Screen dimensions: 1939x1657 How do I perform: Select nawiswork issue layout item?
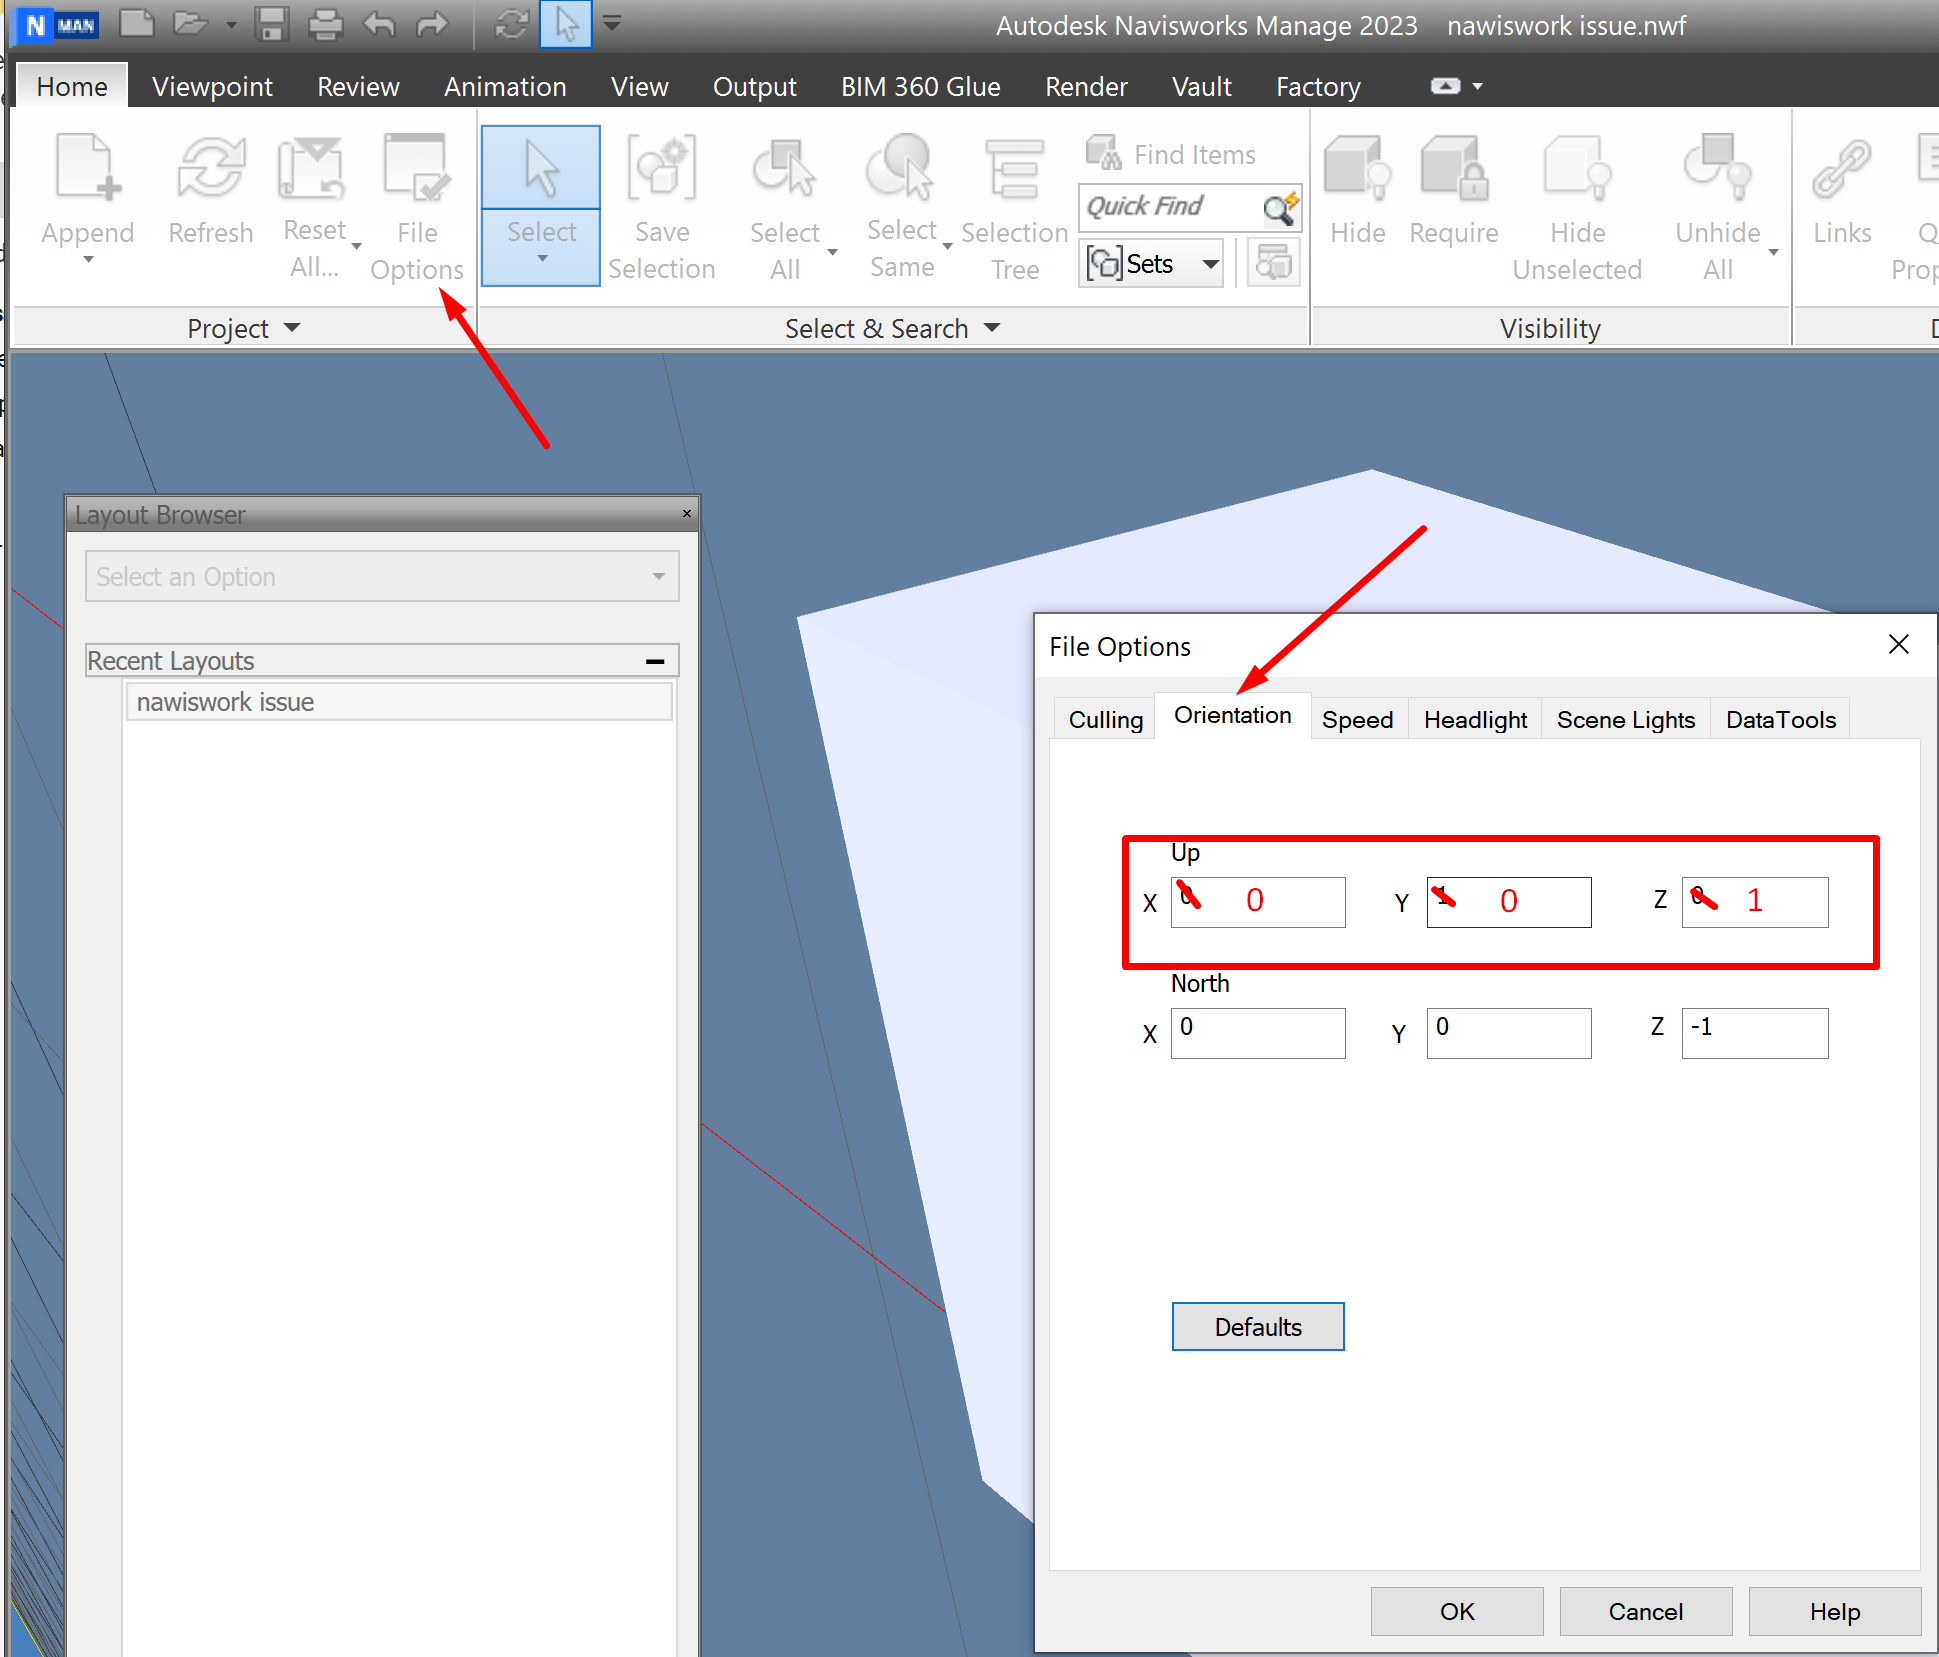(225, 702)
